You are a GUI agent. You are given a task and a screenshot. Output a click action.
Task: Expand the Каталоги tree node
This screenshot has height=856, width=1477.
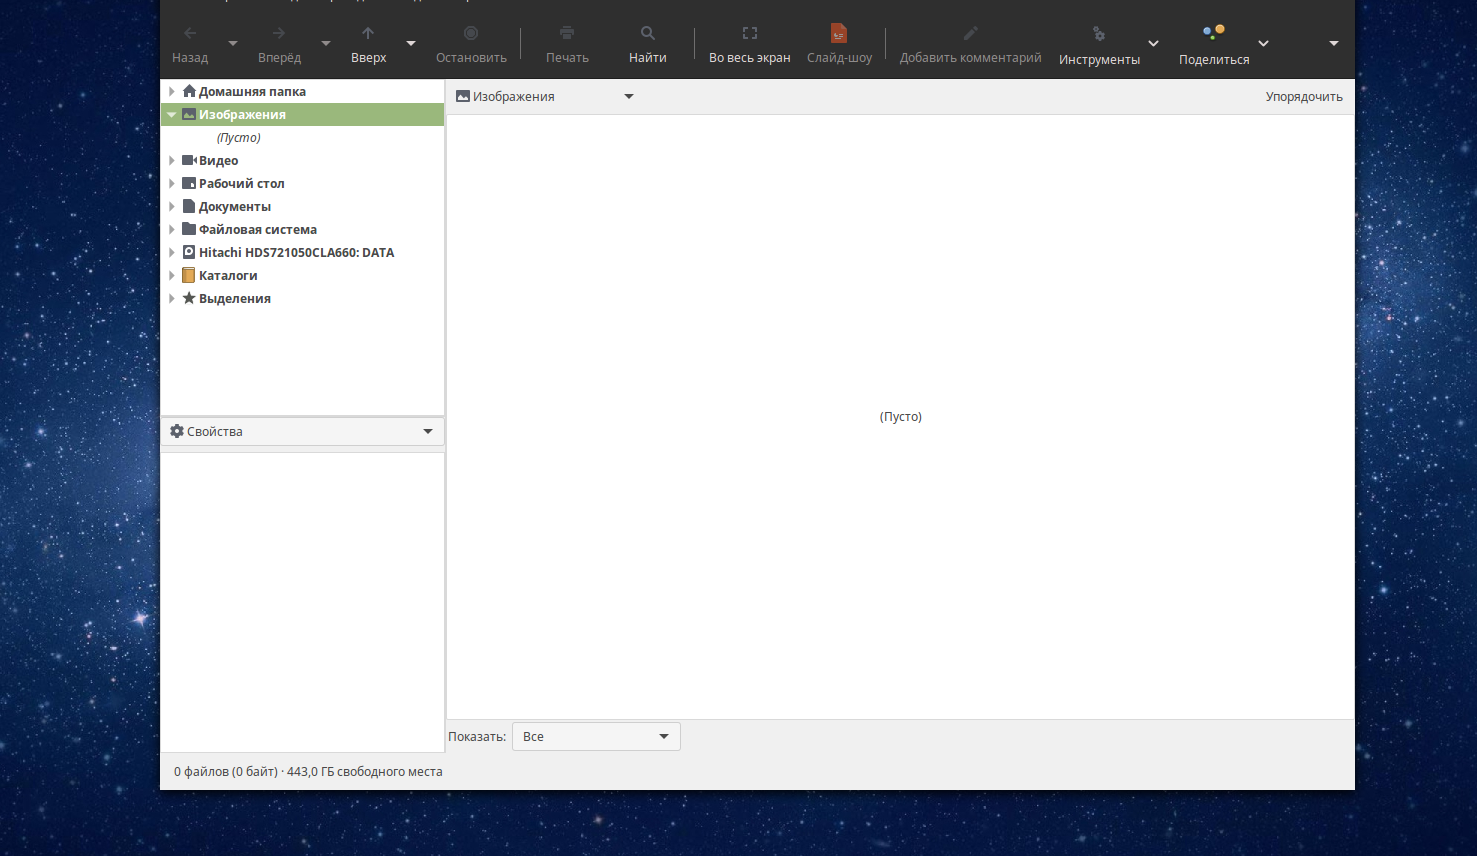pos(172,275)
